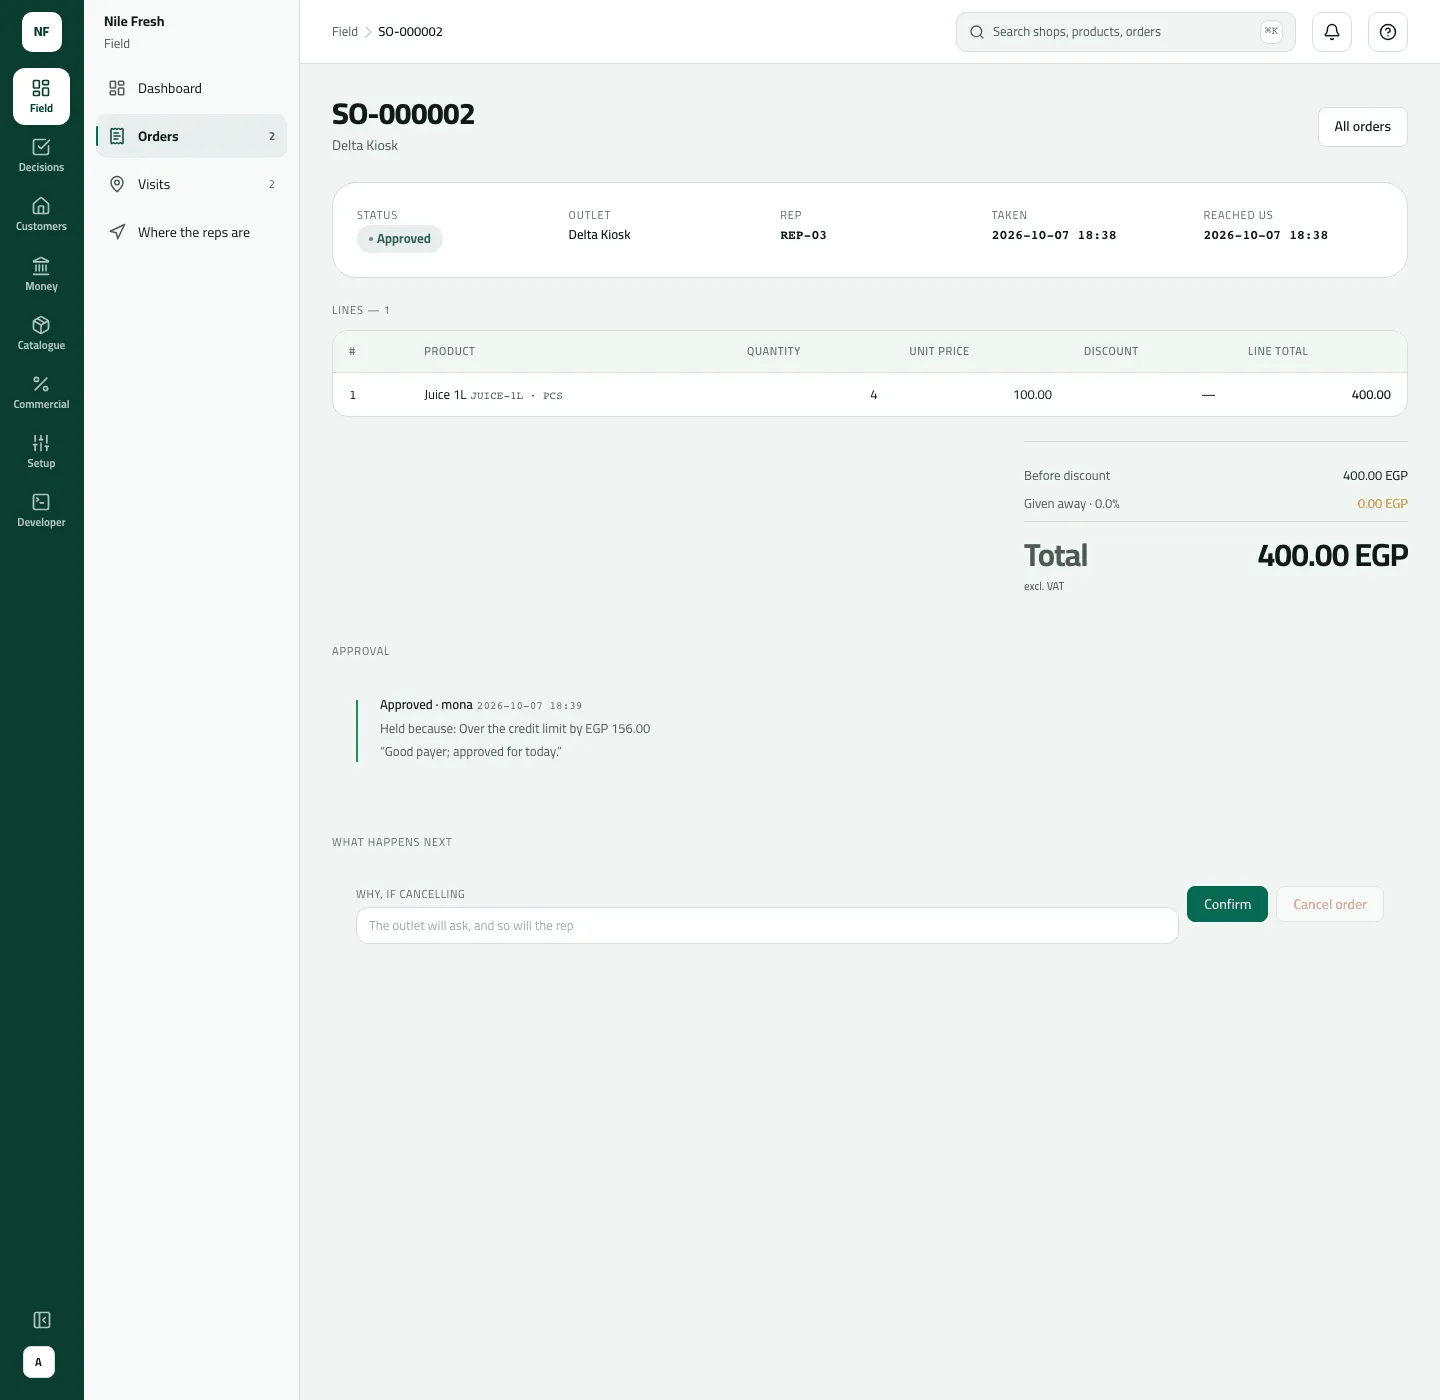Open the Developer section
The width and height of the screenshot is (1440, 1400).
click(41, 510)
